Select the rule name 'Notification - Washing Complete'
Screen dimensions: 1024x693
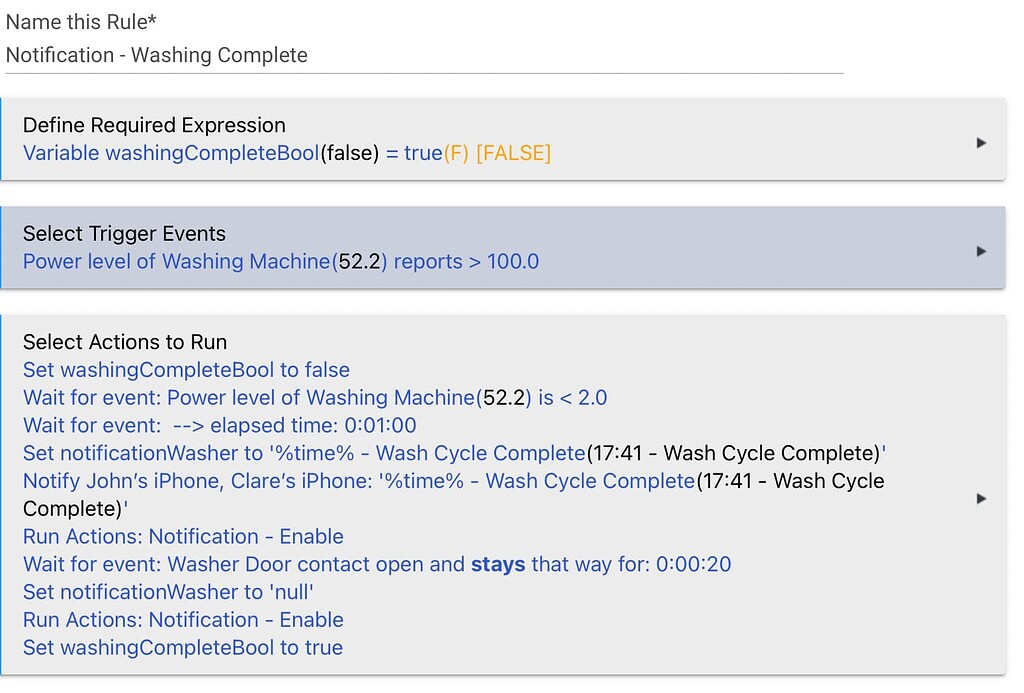pyautogui.click(x=156, y=56)
